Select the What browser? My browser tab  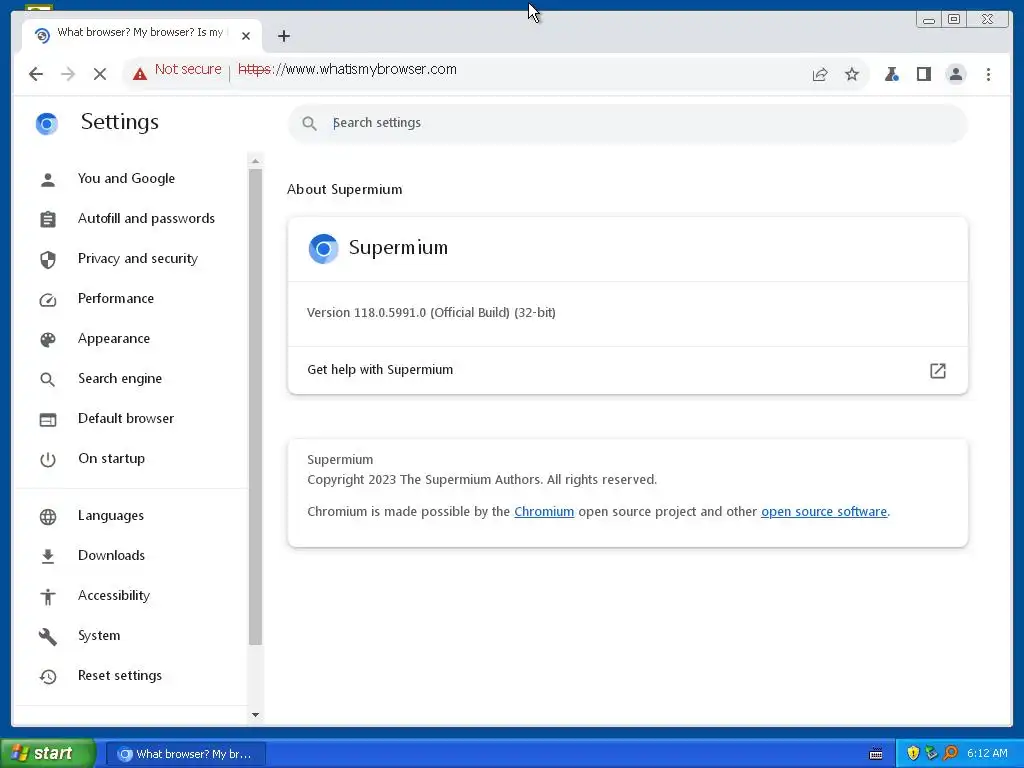tap(142, 35)
